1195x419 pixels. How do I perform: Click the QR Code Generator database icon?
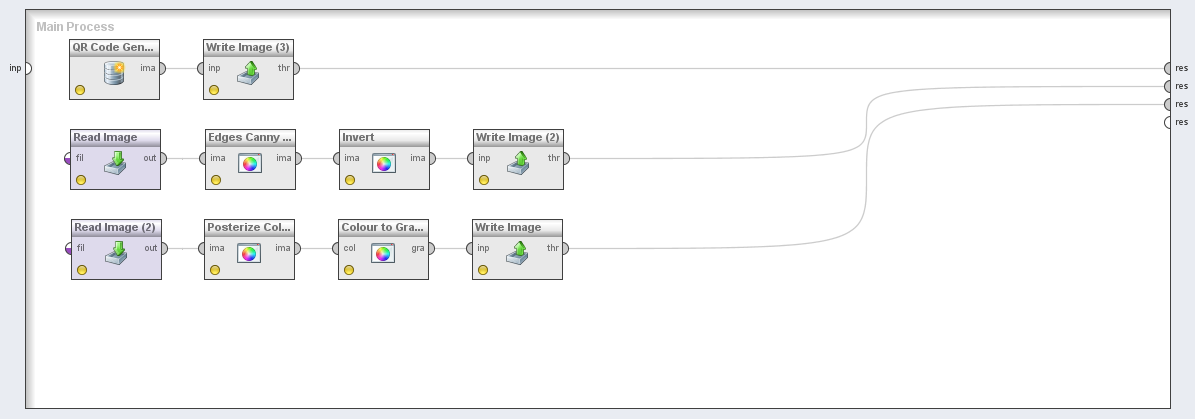114,73
